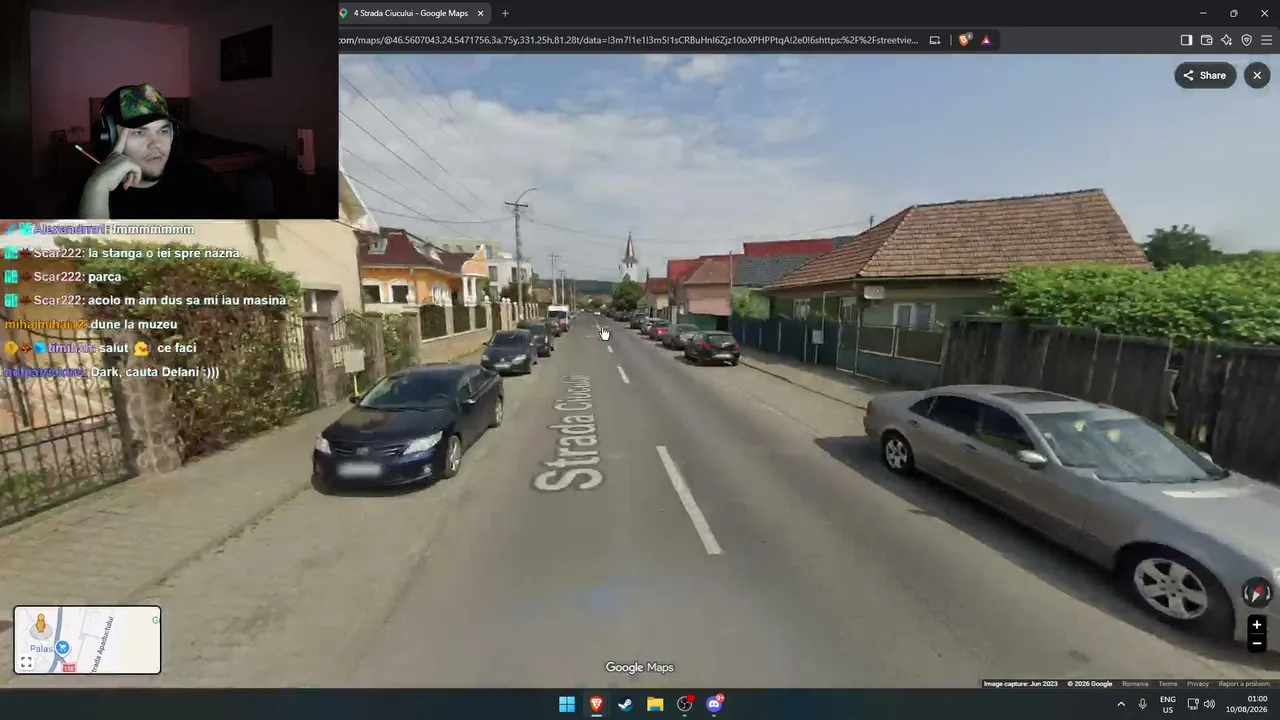Viewport: 1280px width, 720px height.
Task: Open the Windows Start menu
Action: coord(567,704)
